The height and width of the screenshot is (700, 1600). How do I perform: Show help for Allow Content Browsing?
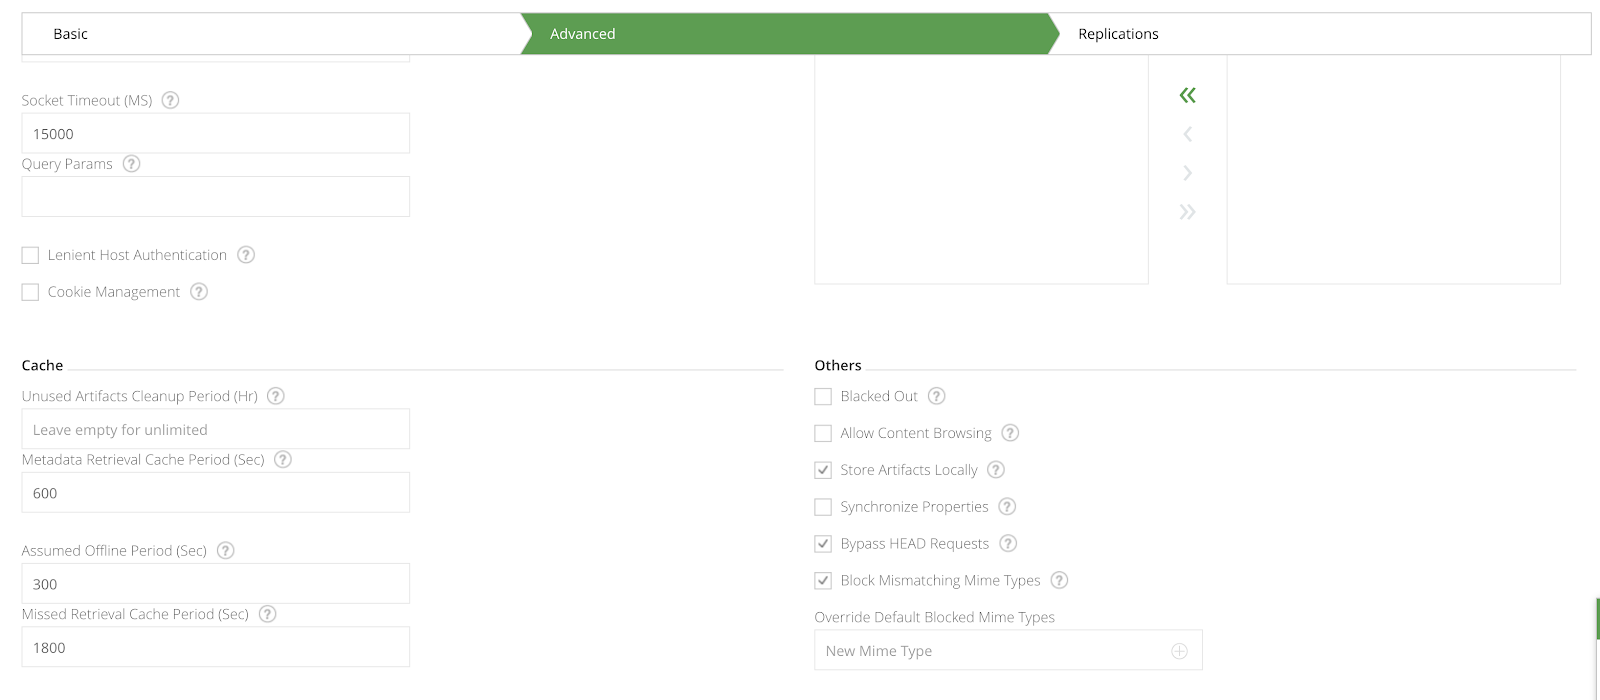(x=1010, y=433)
